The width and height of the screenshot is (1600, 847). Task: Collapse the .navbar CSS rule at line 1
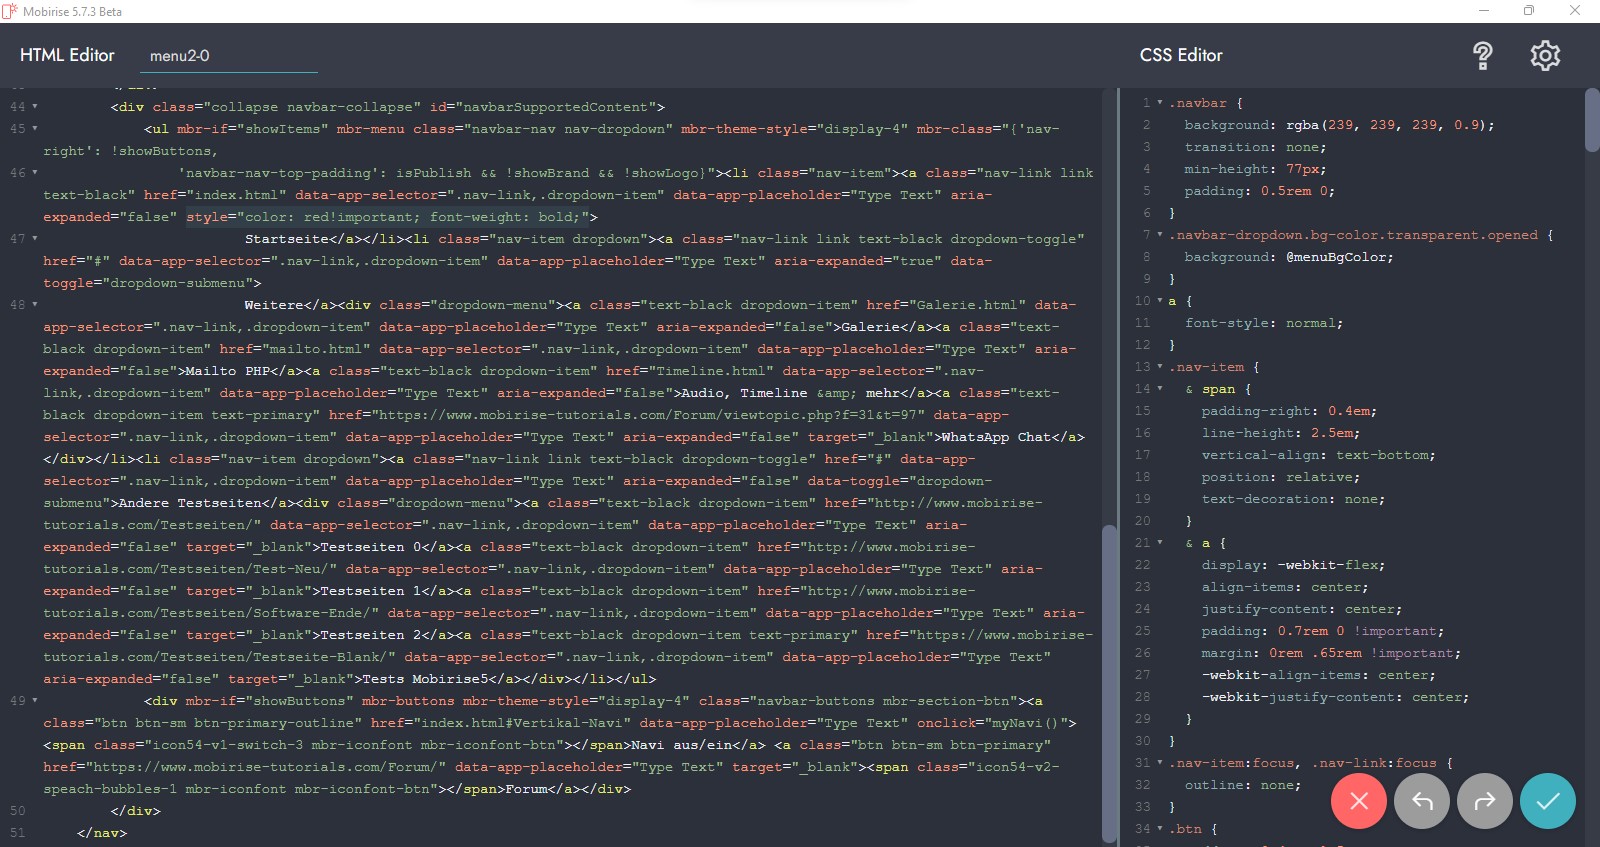(x=1160, y=103)
